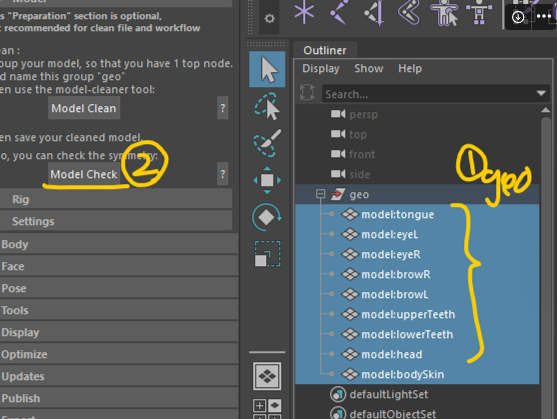Image resolution: width=557 pixels, height=419 pixels.
Task: Activate the Rotate tool
Action: coord(267,217)
